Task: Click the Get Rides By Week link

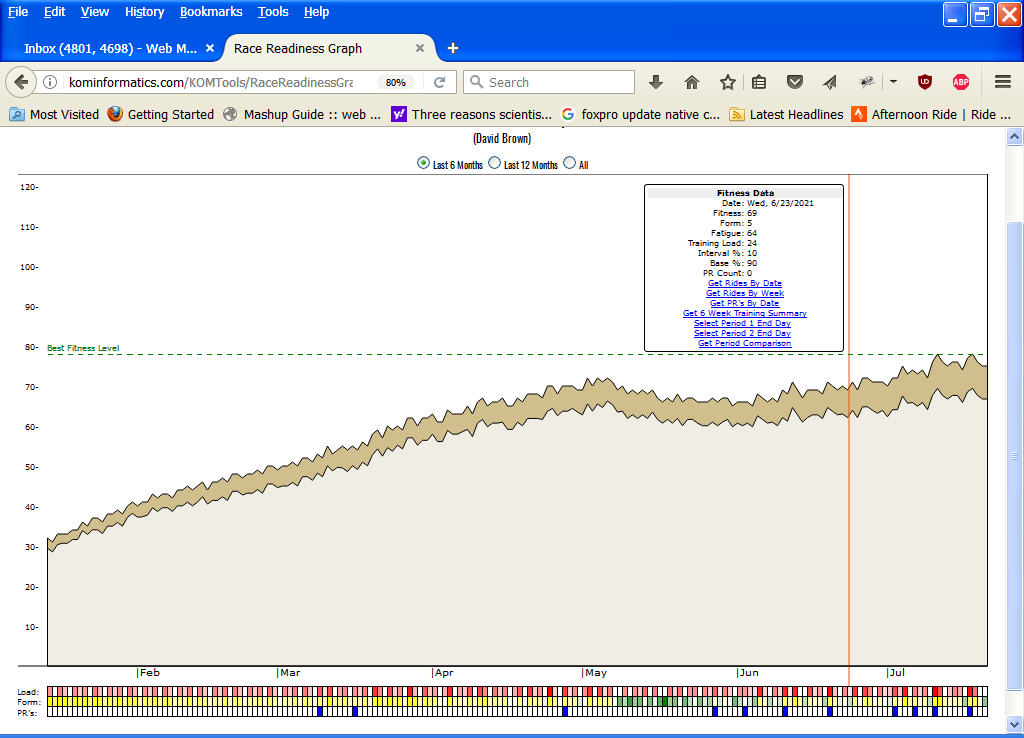Action: pos(745,293)
